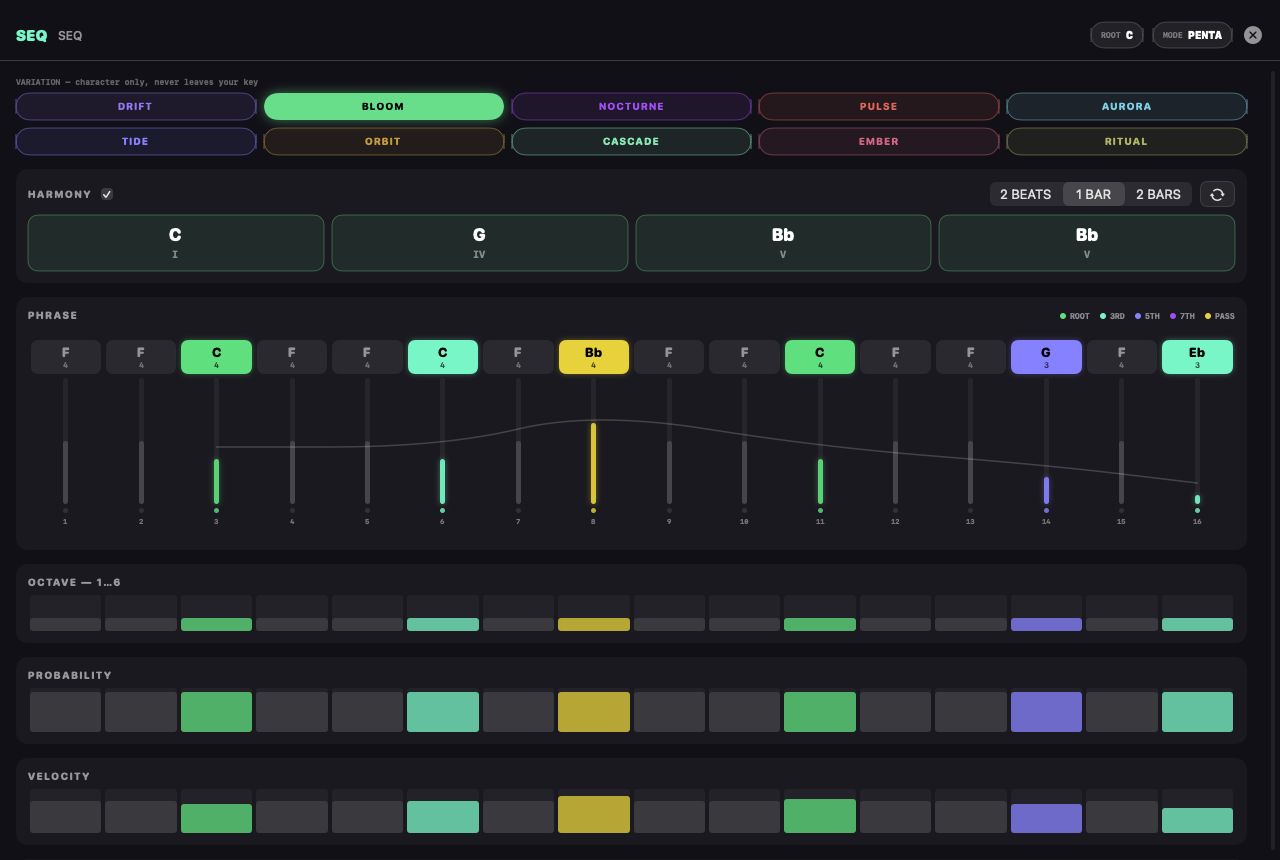Click the third chord card, the first Bb
The image size is (1280, 860).
coord(783,243)
